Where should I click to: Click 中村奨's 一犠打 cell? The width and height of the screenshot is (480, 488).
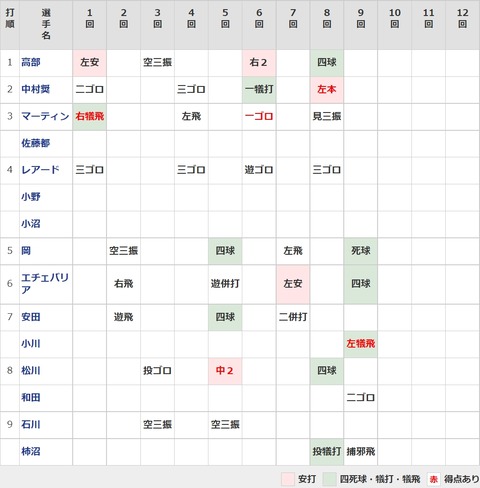[x=259, y=90]
